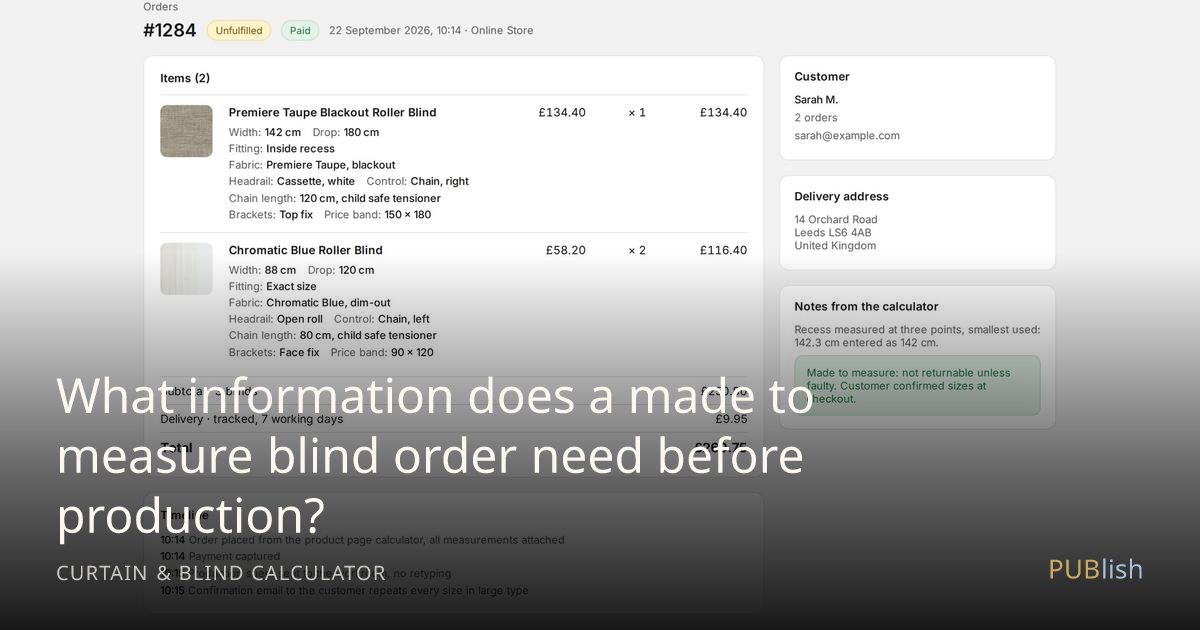The image size is (1200, 630).
Task: Select the '2 orders' customer text
Action: (x=816, y=117)
